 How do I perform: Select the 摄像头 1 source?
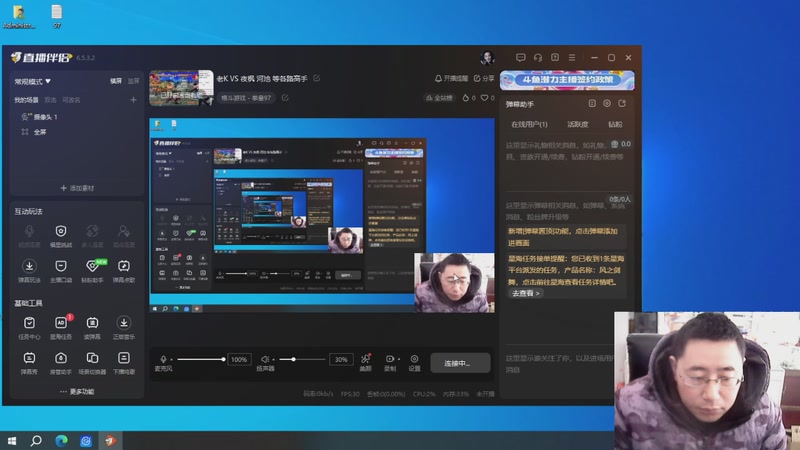click(40, 117)
